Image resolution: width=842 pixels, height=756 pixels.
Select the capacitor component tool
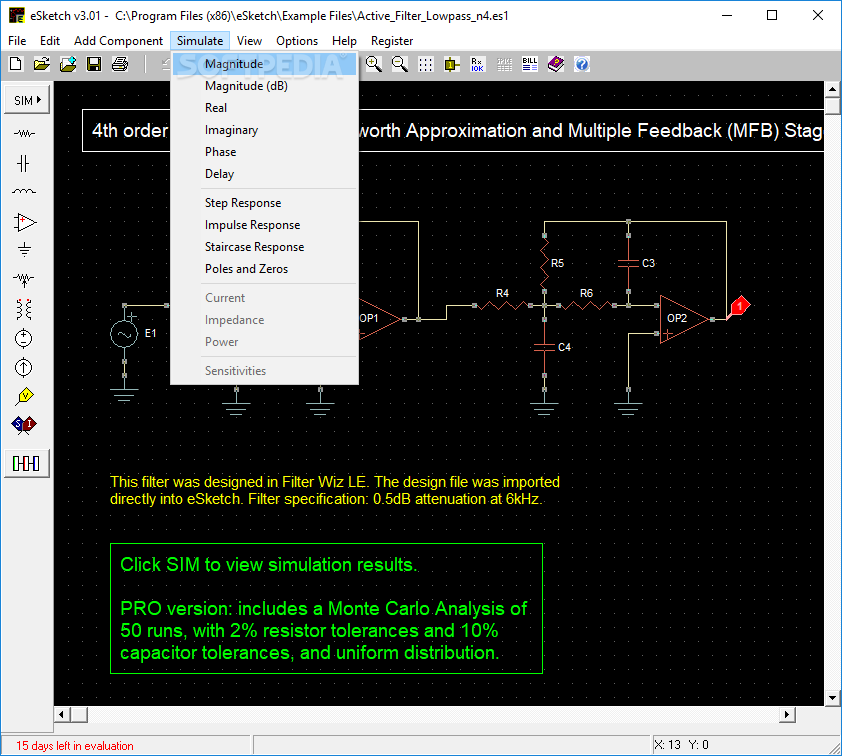(23, 163)
